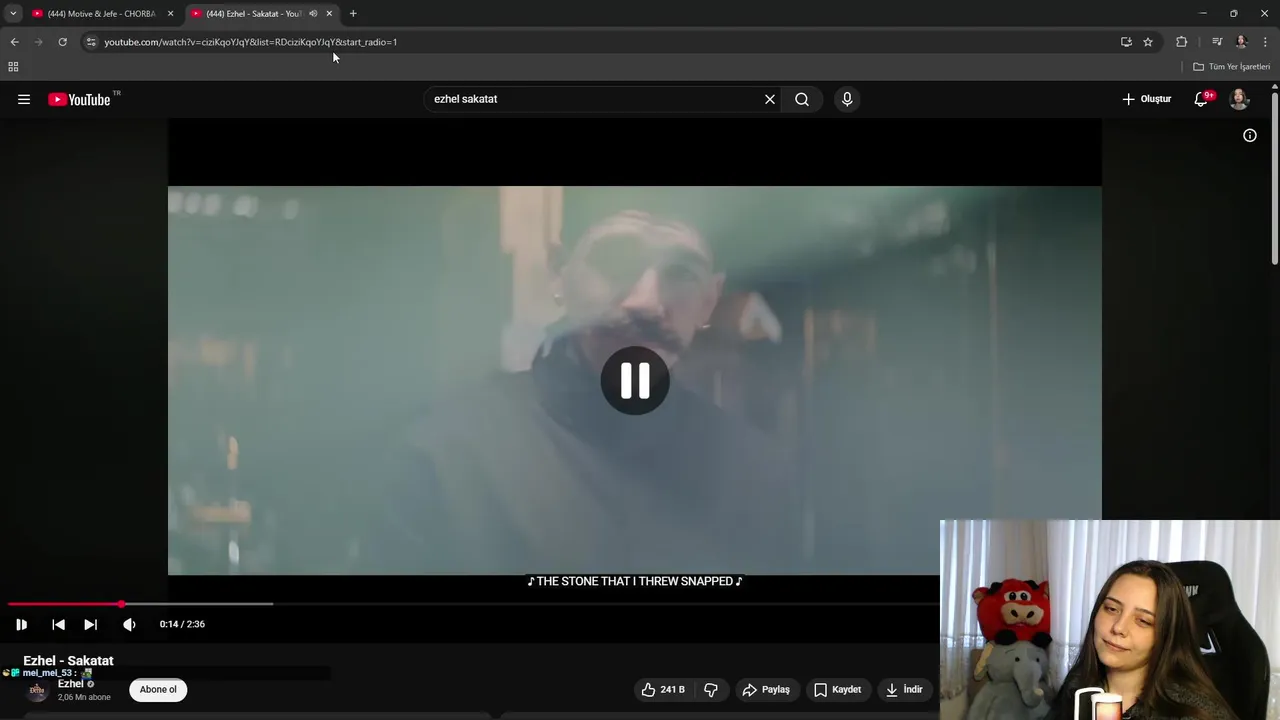Expand the tab search dropdown arrow
The width and height of the screenshot is (1280, 720).
tap(13, 14)
